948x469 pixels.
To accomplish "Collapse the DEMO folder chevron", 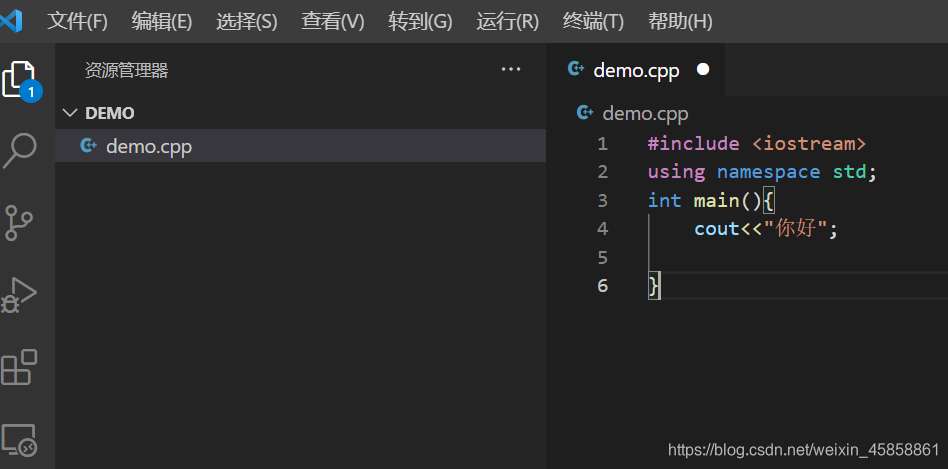I will pos(71,112).
